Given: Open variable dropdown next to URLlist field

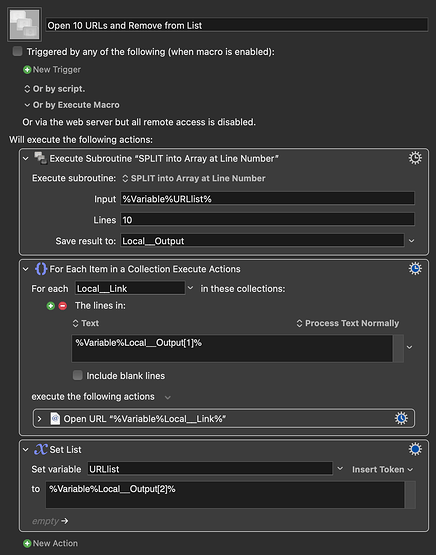Looking at the screenshot, I should tap(340, 469).
